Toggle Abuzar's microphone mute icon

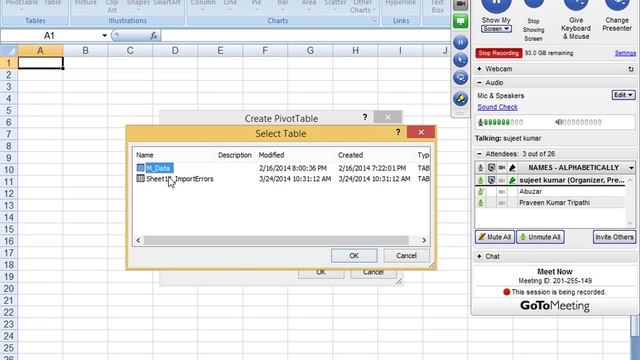[x=480, y=191]
